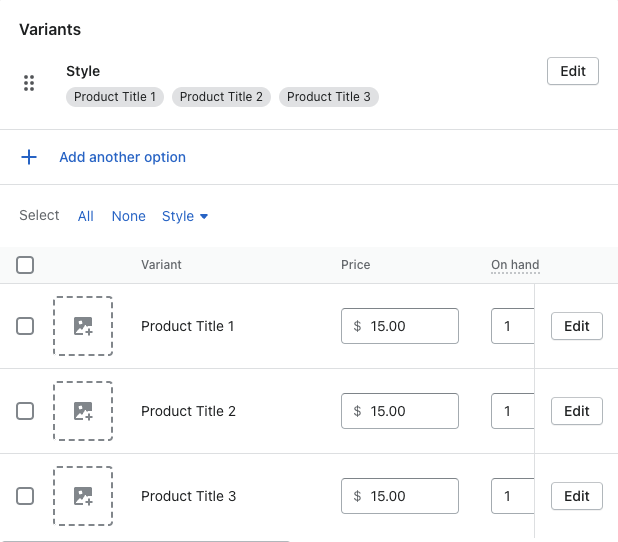Click the Price column header
The height and width of the screenshot is (542, 618).
[x=356, y=265]
